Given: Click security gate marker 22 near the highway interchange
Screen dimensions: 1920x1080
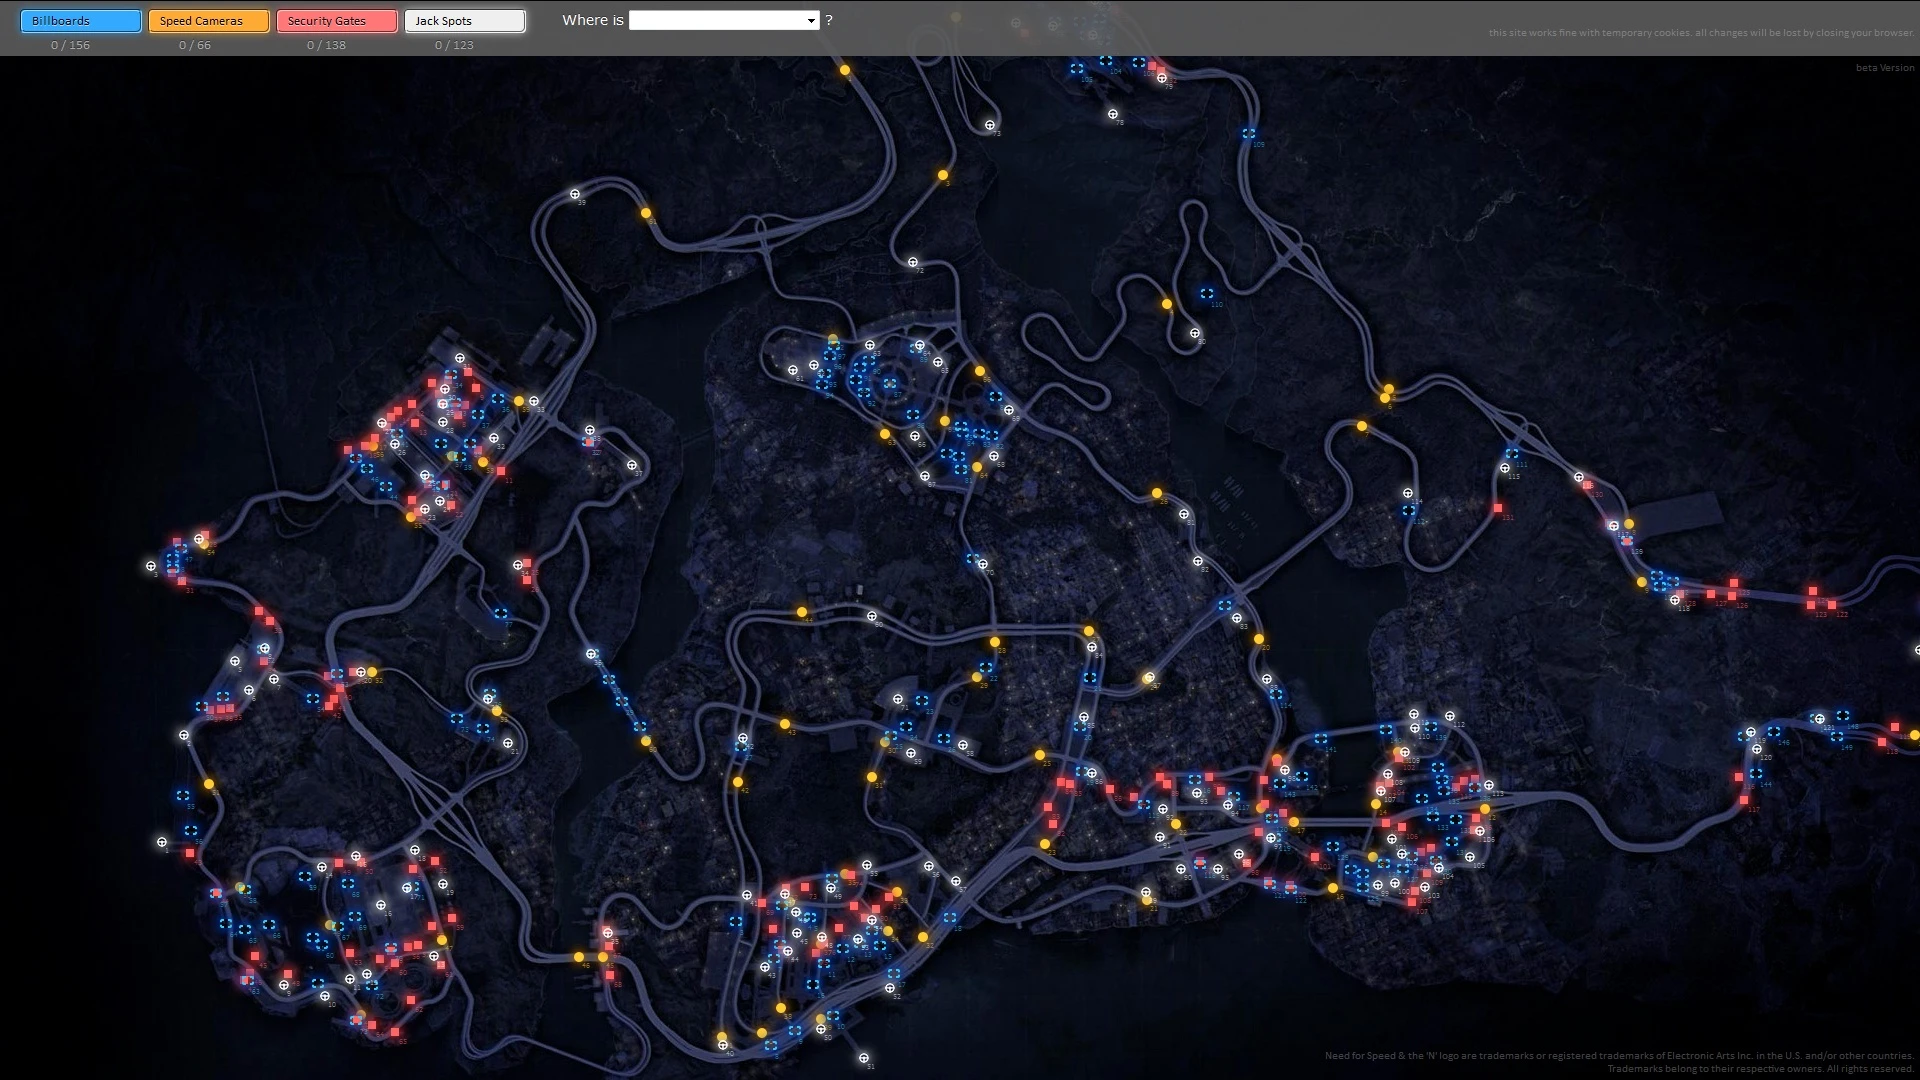Looking at the screenshot, I should click(450, 505).
